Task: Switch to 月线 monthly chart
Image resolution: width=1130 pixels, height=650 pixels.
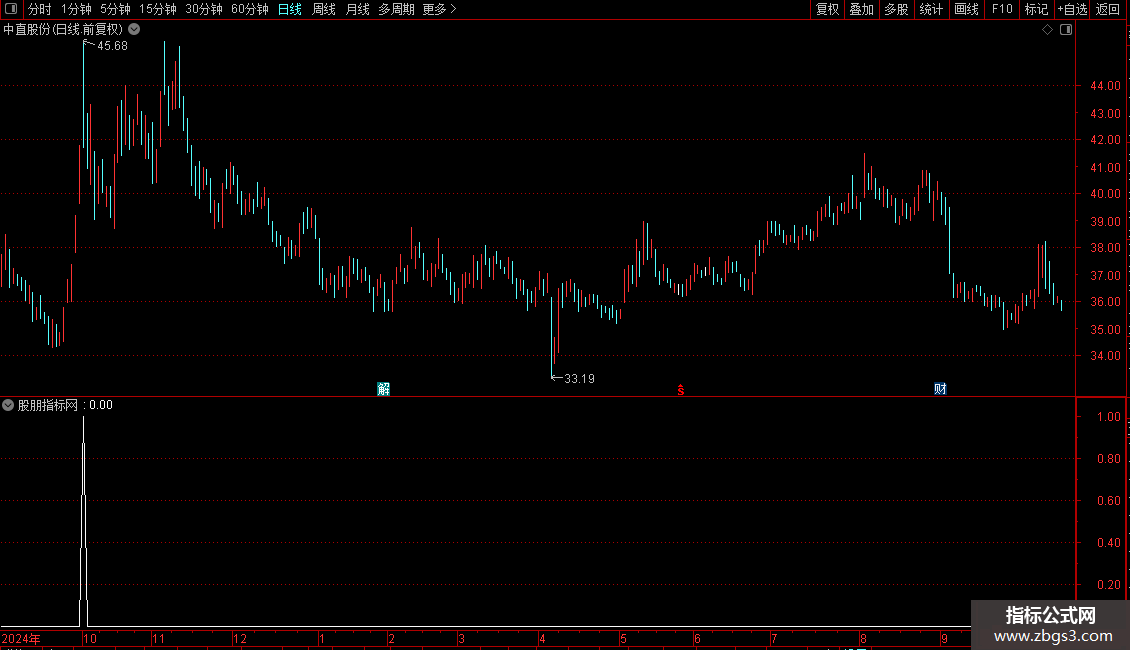Action: click(357, 9)
